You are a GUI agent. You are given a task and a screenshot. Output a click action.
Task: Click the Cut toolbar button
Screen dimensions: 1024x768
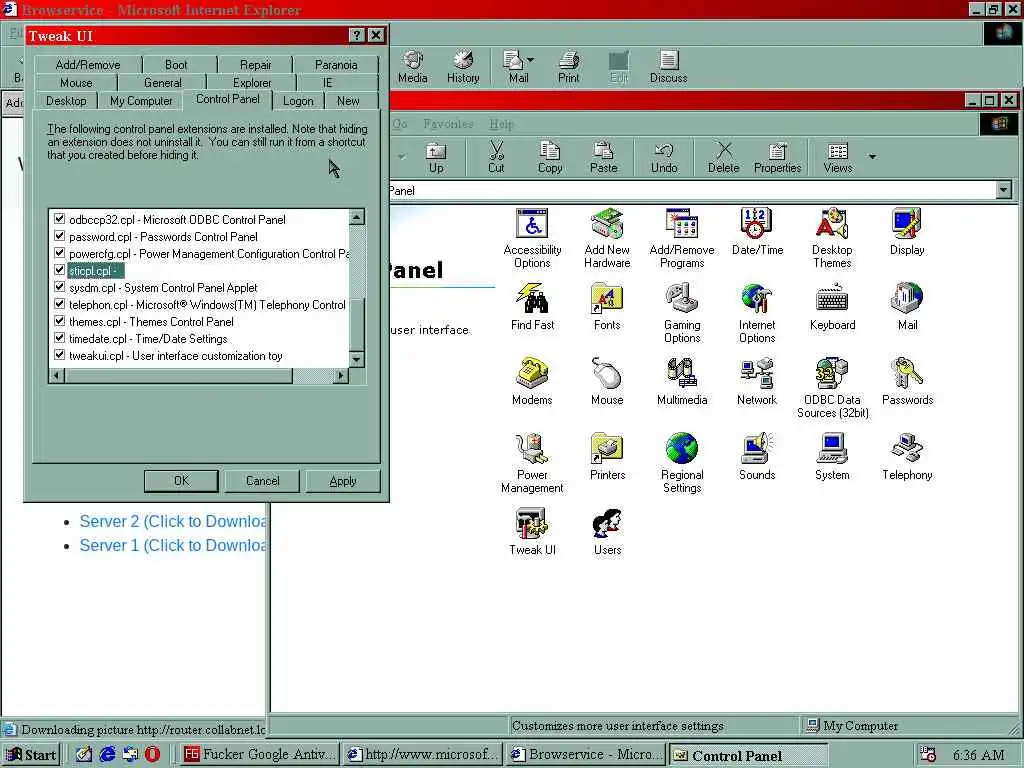click(496, 157)
